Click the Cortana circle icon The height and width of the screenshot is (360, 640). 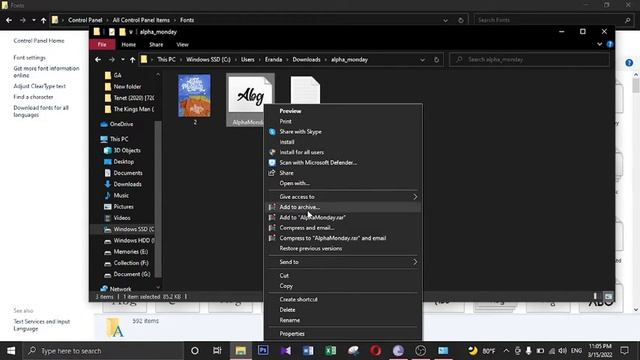[x=195, y=350]
